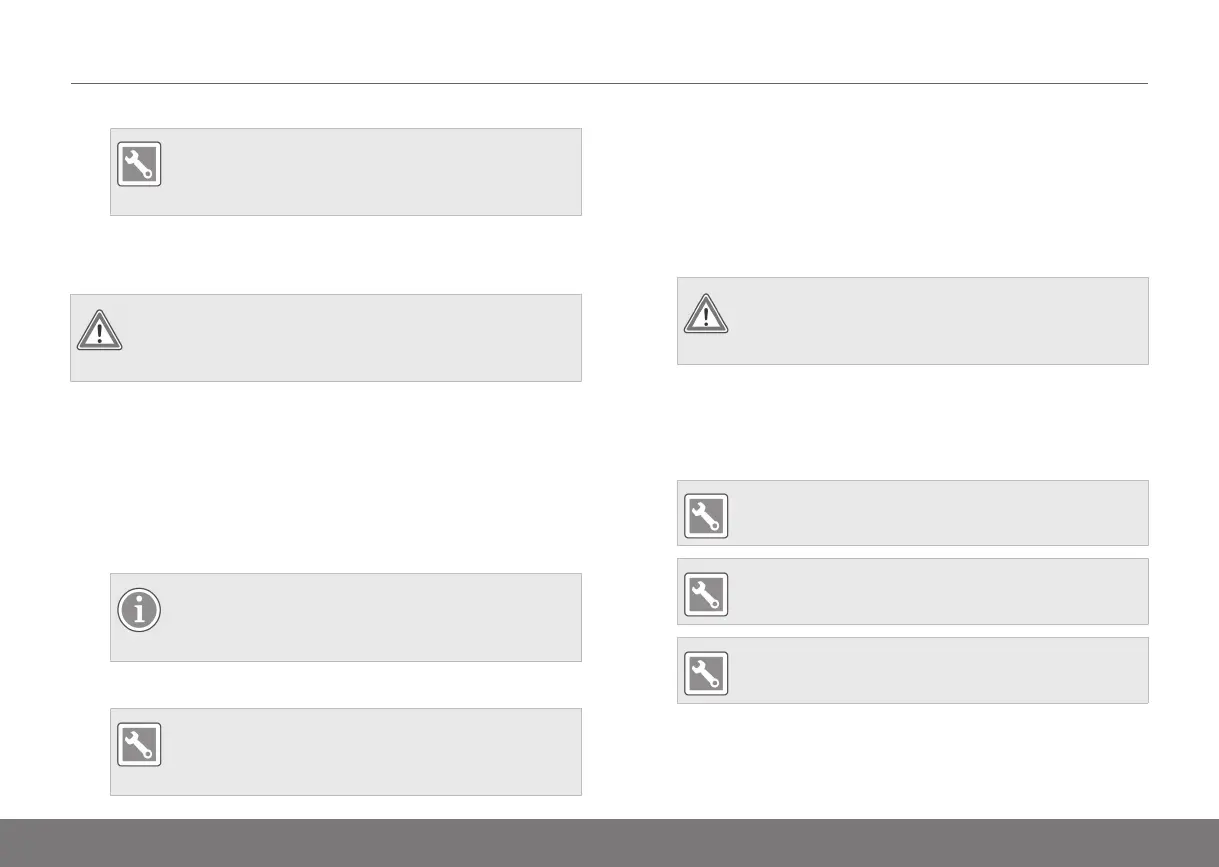Click the warning triangle icon in the left column
The width and height of the screenshot is (1219, 867).
tap(100, 330)
